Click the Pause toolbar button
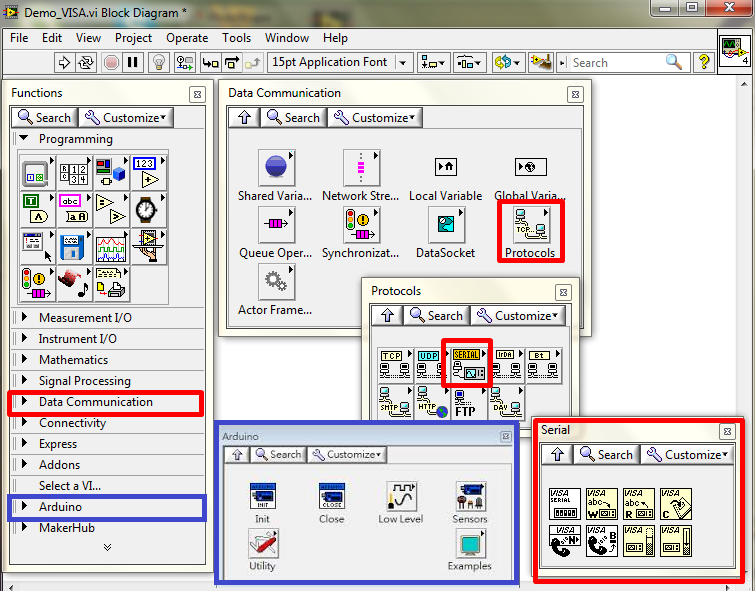755x593 pixels. [132, 63]
